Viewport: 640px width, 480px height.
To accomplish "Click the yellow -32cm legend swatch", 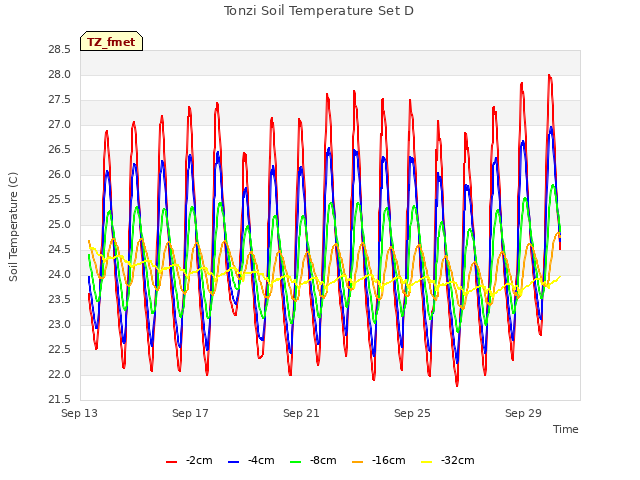I will (427, 462).
